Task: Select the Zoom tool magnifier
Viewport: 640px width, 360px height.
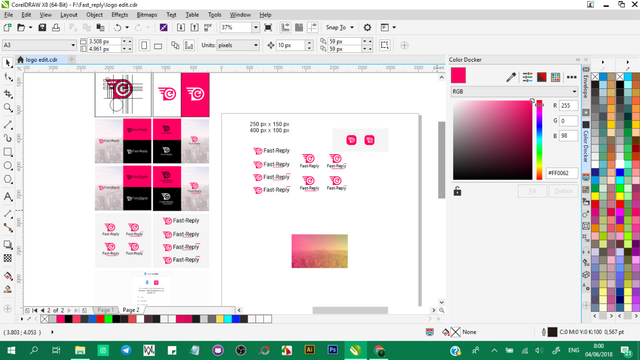Action: coord(7,108)
